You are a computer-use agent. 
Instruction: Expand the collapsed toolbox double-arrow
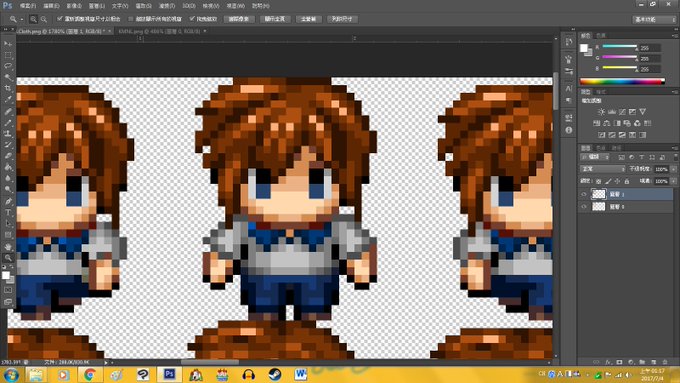[6, 29]
